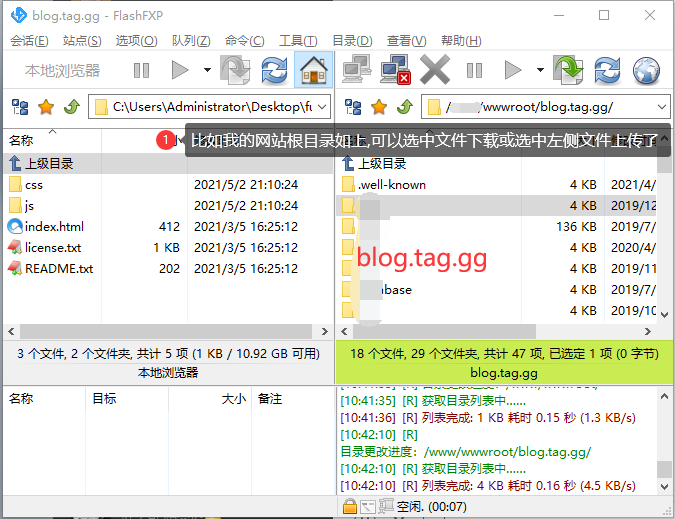
Task: Select index.html in the local file list
Action: tap(54, 227)
